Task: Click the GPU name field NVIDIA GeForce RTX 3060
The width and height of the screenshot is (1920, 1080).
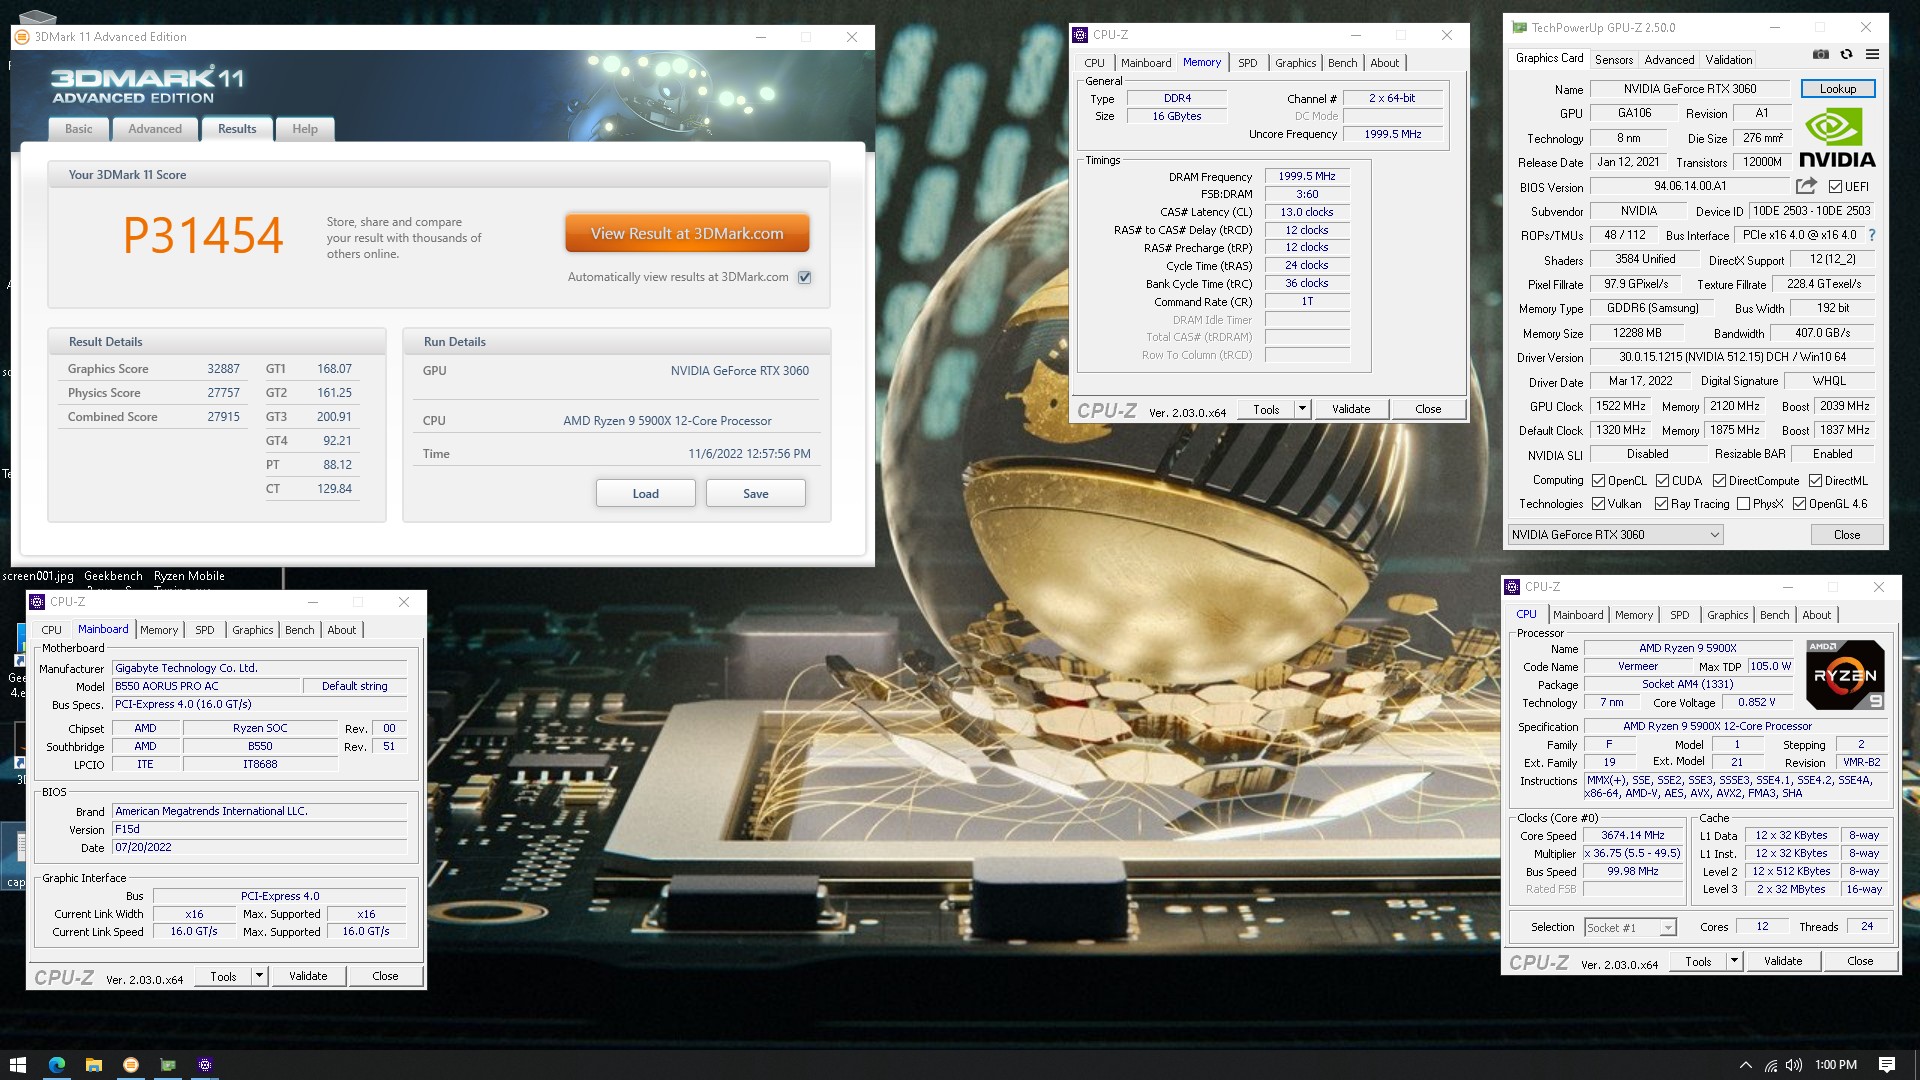Action: [x=1689, y=89]
